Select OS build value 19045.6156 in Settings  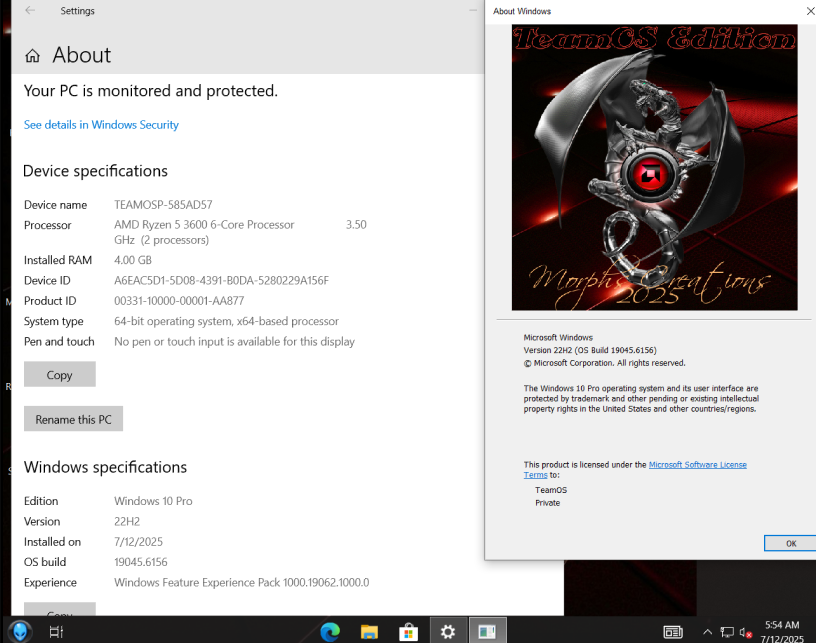[141, 562]
